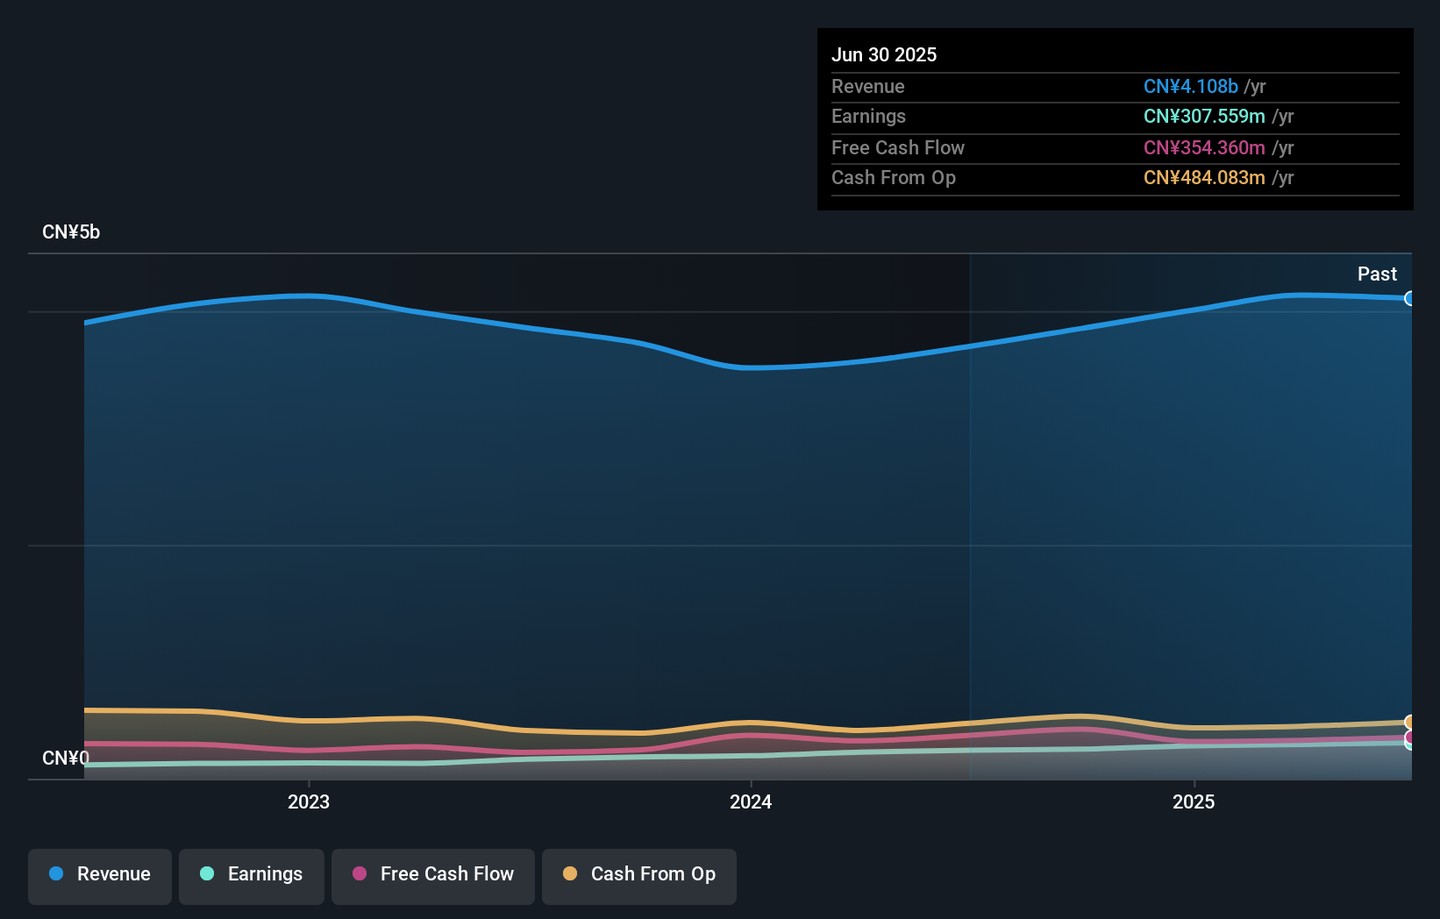Click the CN¥4.108b revenue value
The width and height of the screenshot is (1440, 919).
[x=1190, y=86]
